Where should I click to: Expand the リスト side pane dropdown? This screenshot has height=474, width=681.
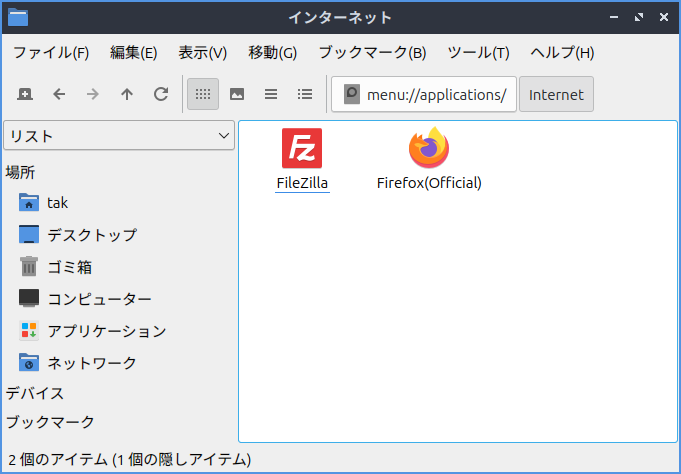(118, 136)
